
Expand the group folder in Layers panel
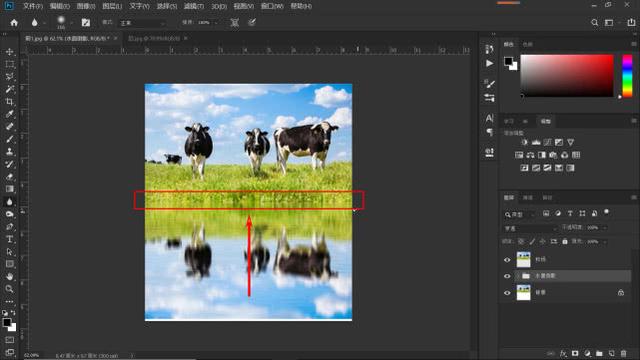pos(518,276)
